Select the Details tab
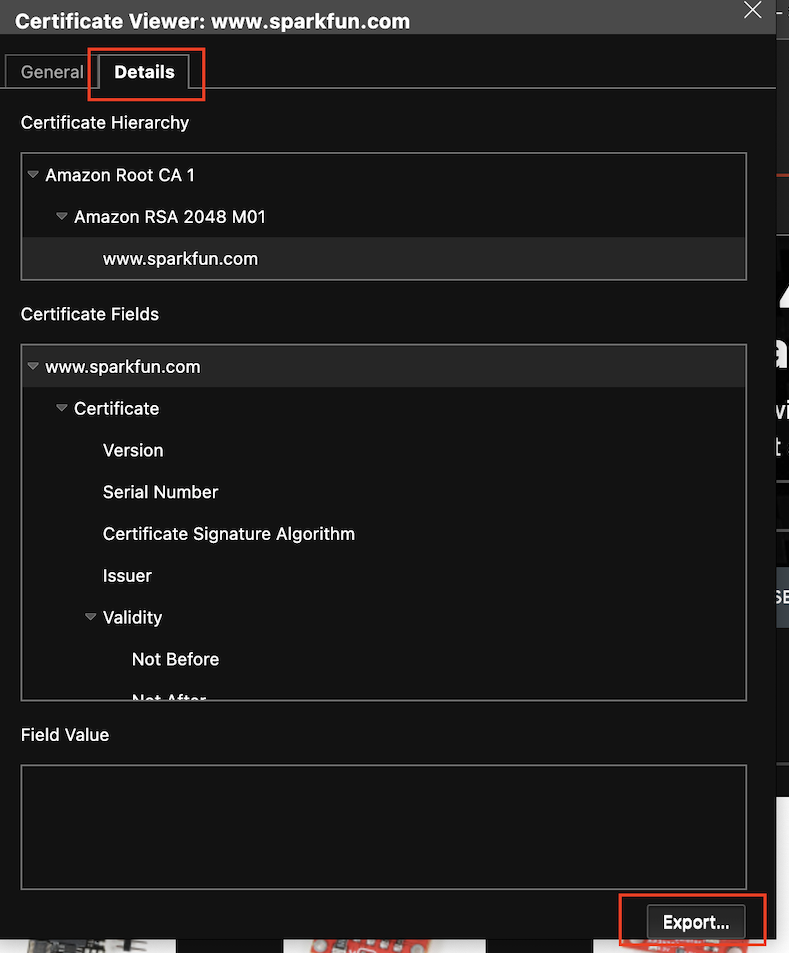The width and height of the screenshot is (789, 953). [x=144, y=72]
